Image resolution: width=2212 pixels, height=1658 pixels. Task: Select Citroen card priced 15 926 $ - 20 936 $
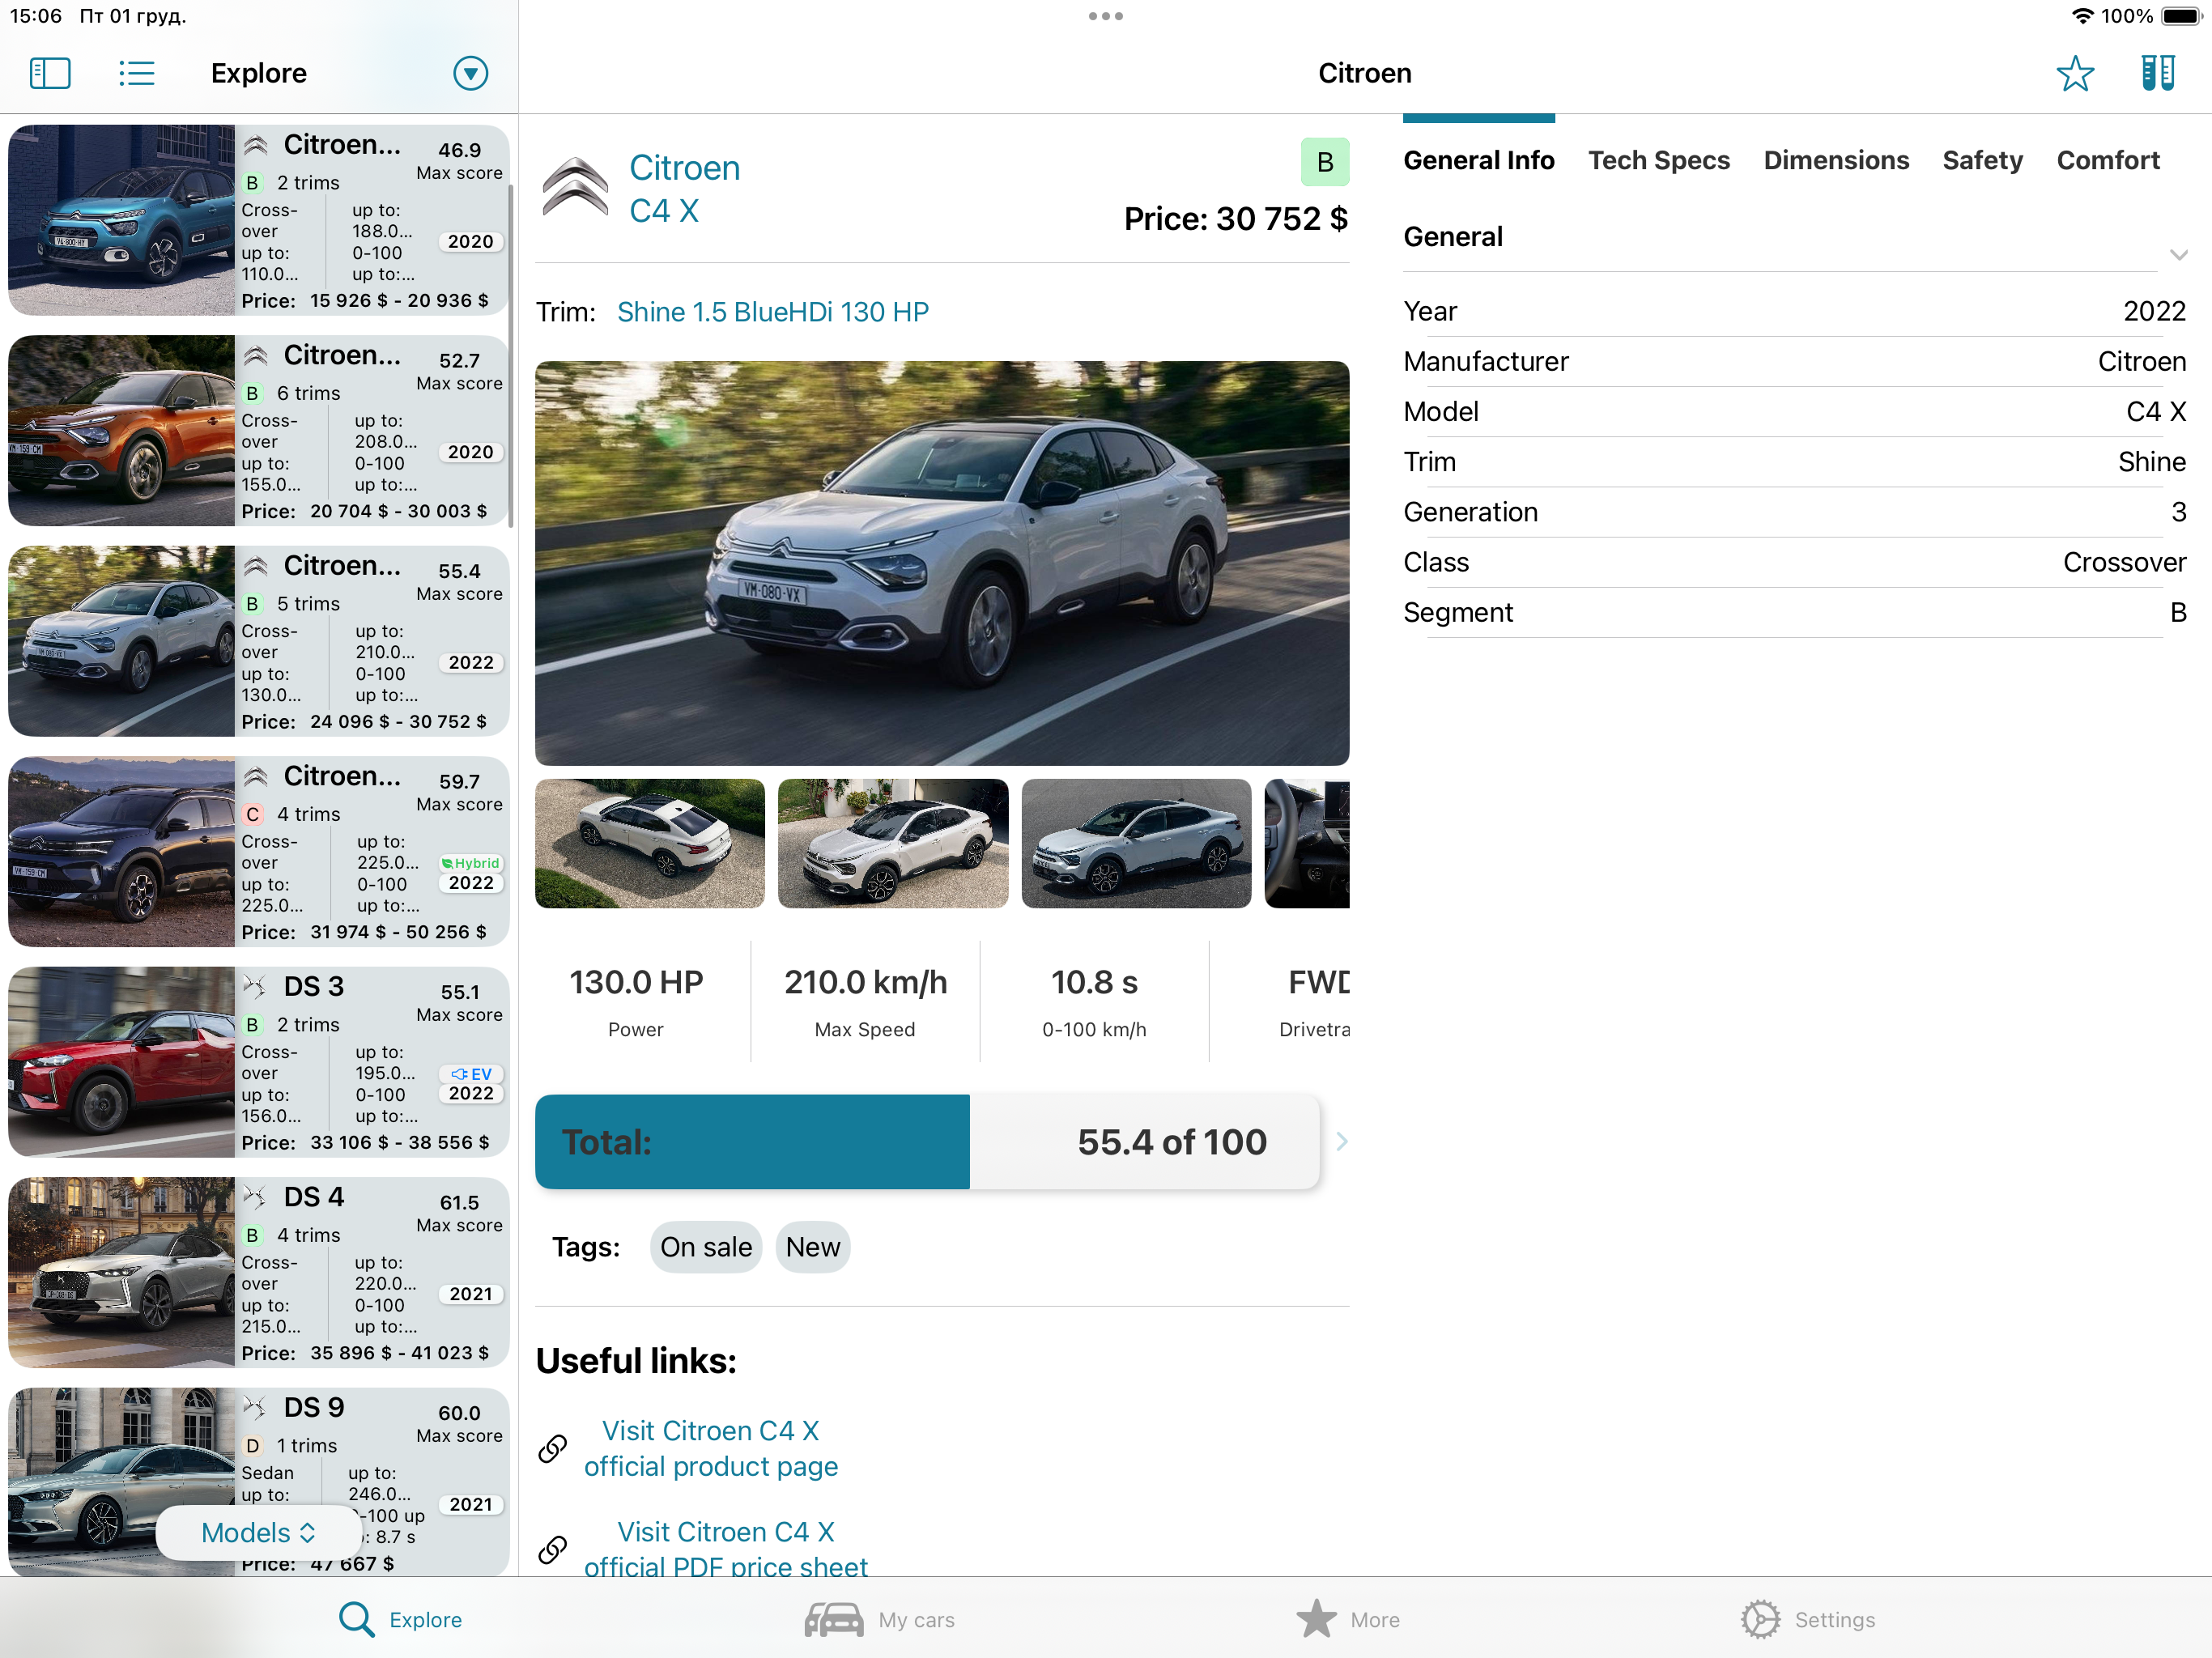tap(258, 220)
